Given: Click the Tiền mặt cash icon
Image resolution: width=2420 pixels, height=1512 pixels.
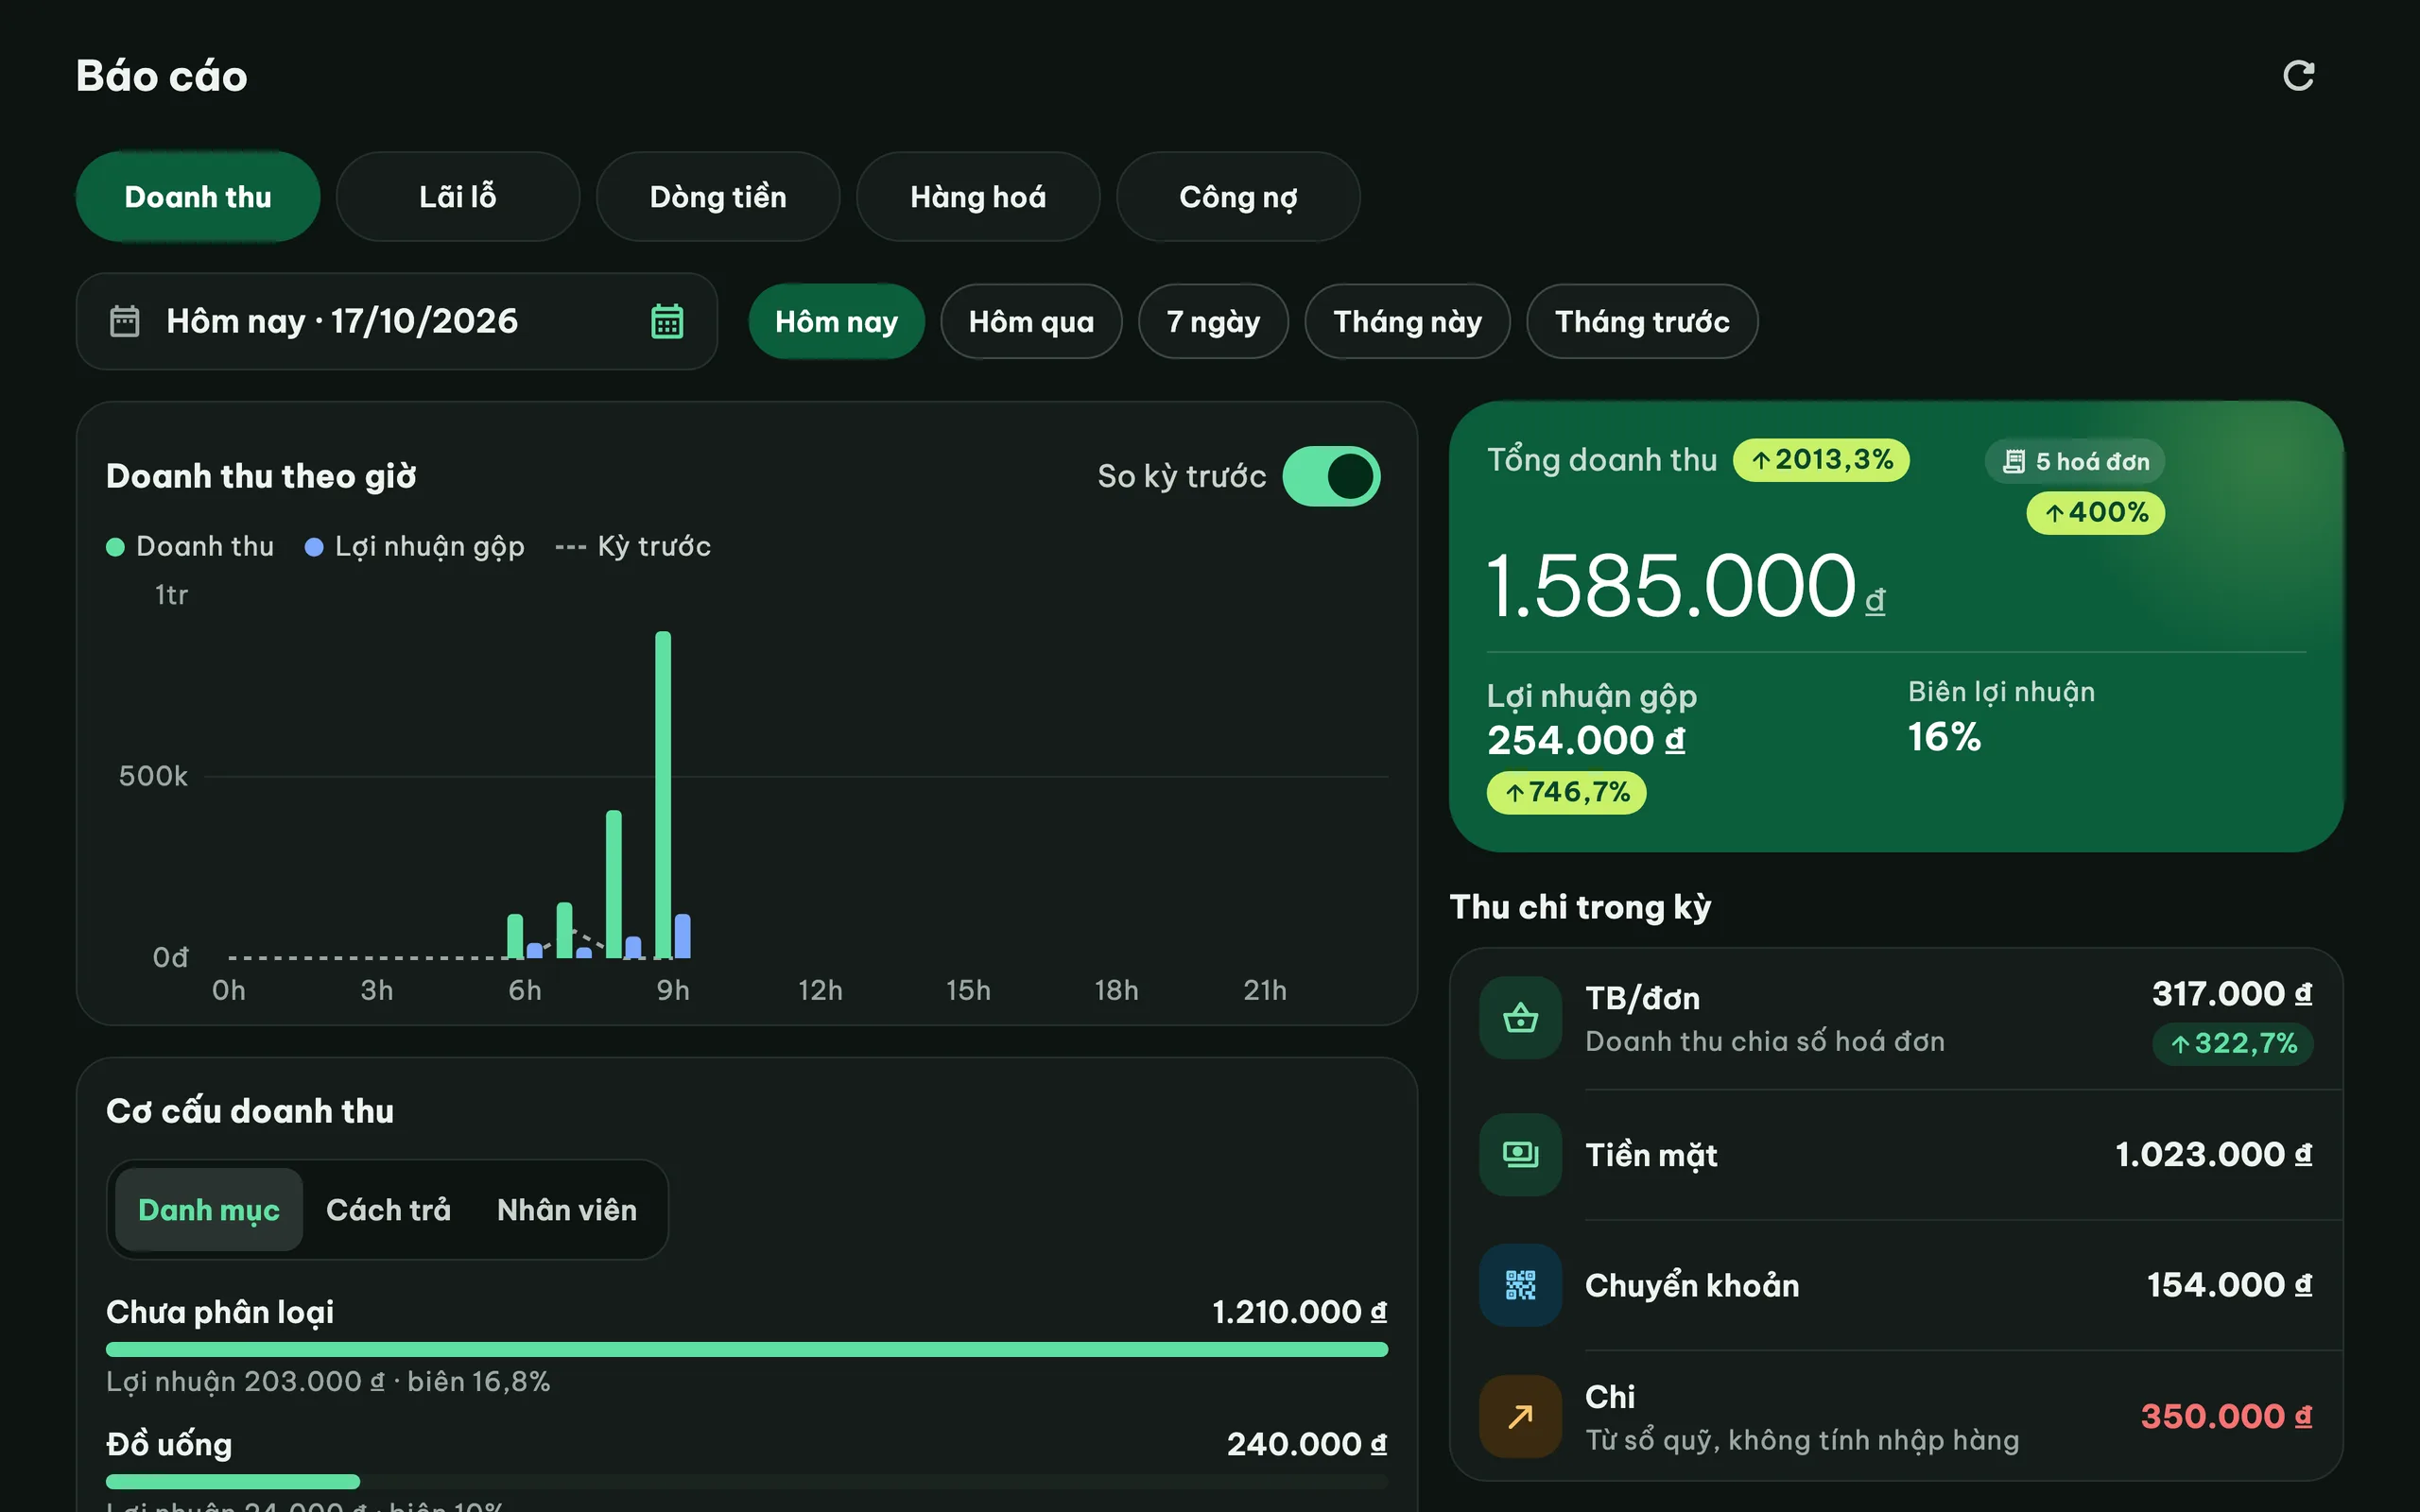Looking at the screenshot, I should pos(1520,1154).
